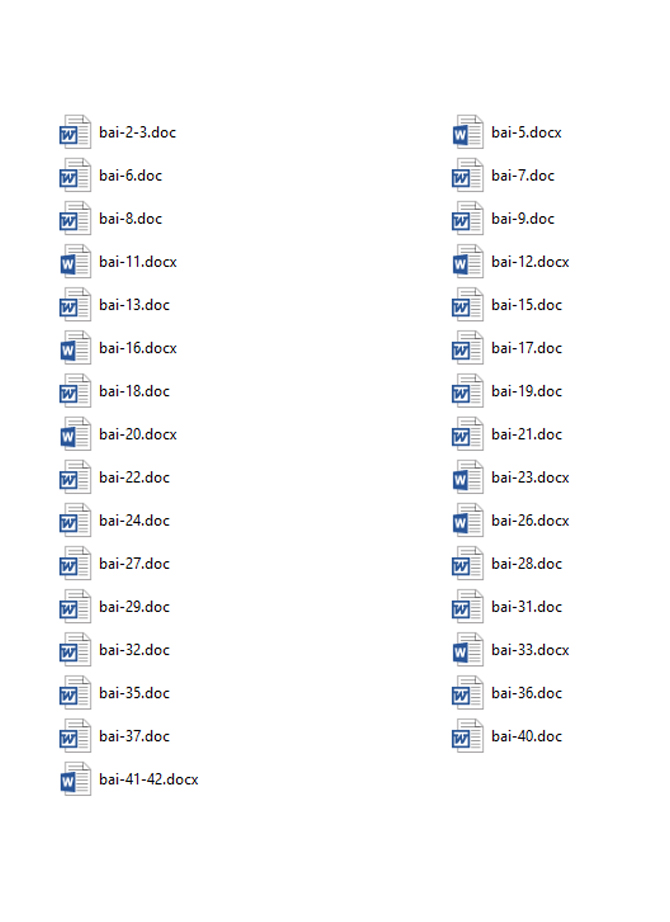Select the bai-20.docx file icon

click(x=75, y=434)
